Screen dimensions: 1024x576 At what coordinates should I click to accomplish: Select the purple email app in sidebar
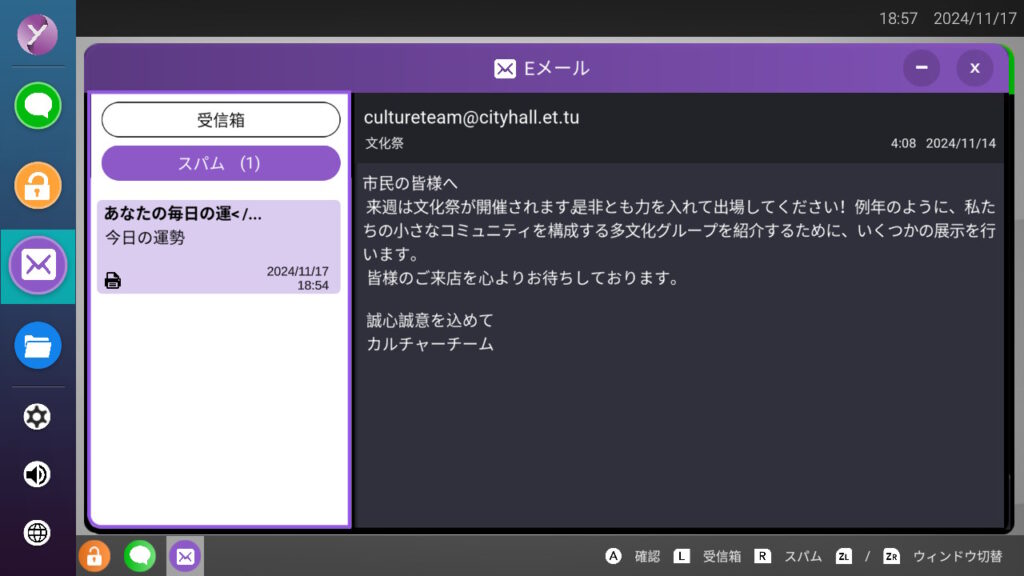coord(38,265)
